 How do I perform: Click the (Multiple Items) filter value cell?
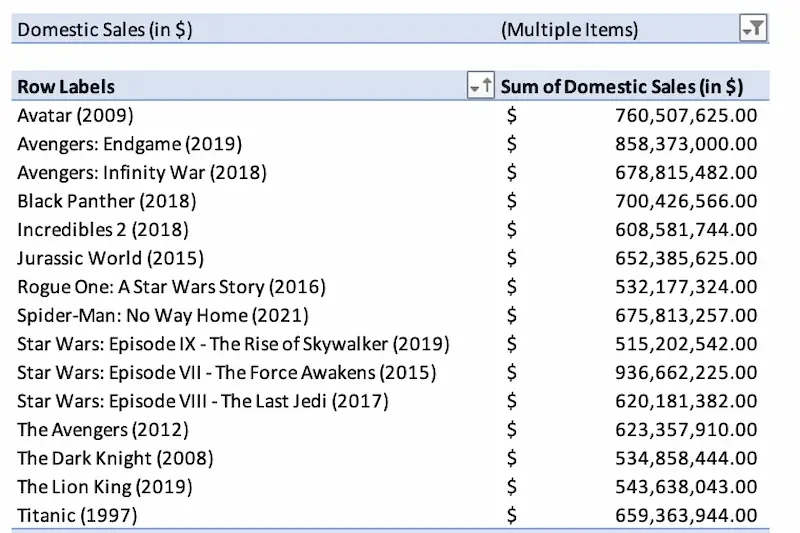click(569, 30)
